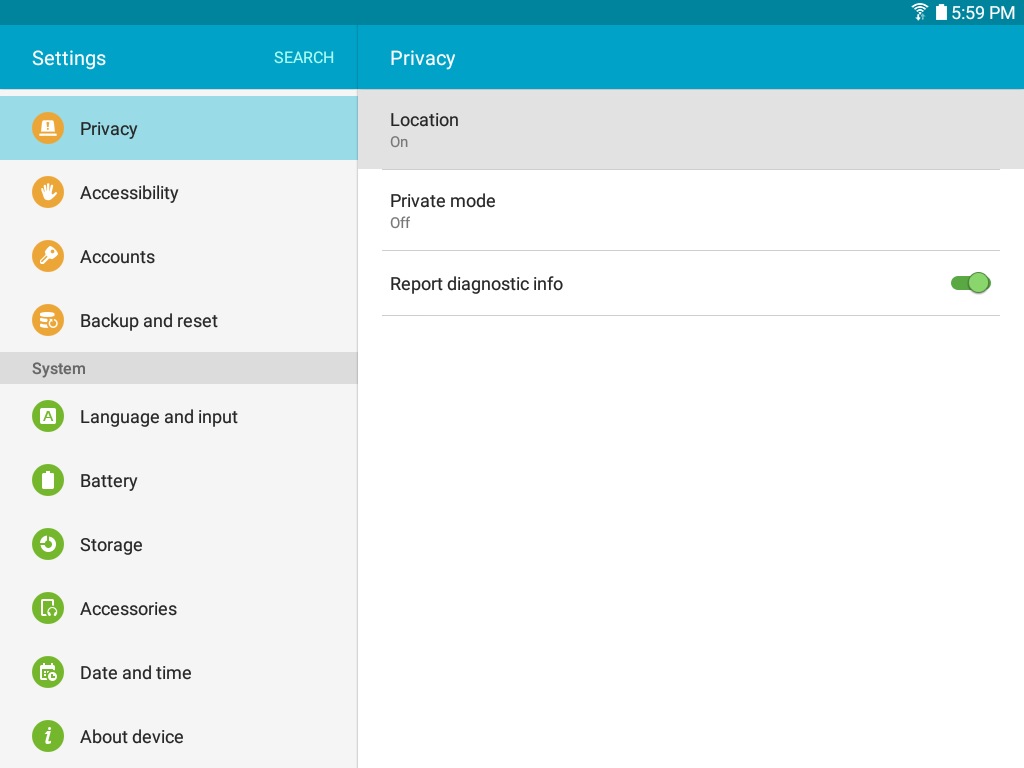Open About device label
The image size is (1024, 768).
coord(132,737)
